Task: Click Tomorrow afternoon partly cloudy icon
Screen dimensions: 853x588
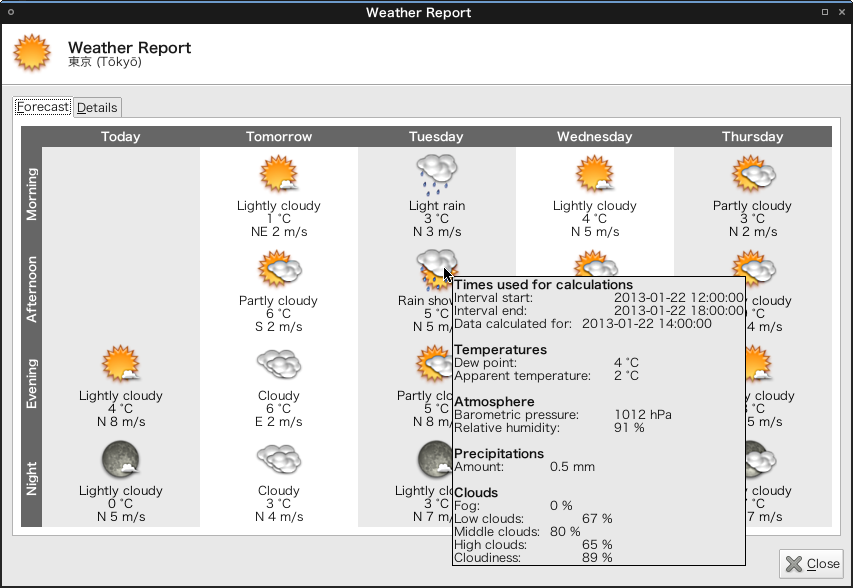Action: [x=278, y=270]
